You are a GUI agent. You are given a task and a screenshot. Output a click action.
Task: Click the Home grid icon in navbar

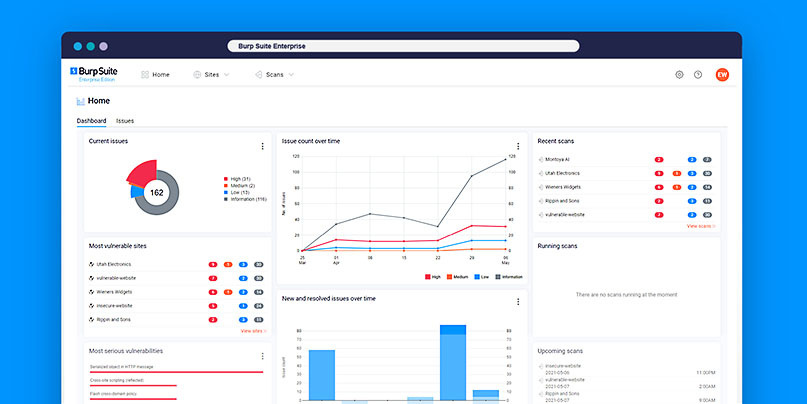145,75
